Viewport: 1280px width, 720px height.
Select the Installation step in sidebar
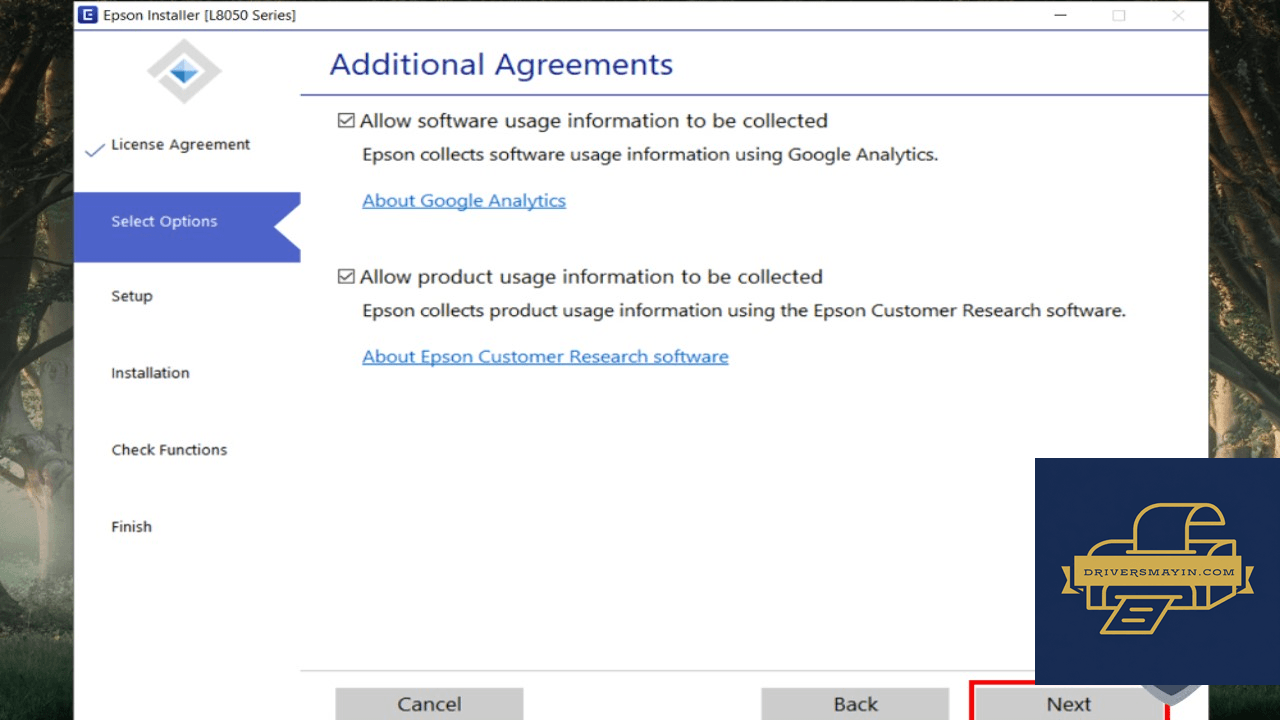tap(150, 373)
